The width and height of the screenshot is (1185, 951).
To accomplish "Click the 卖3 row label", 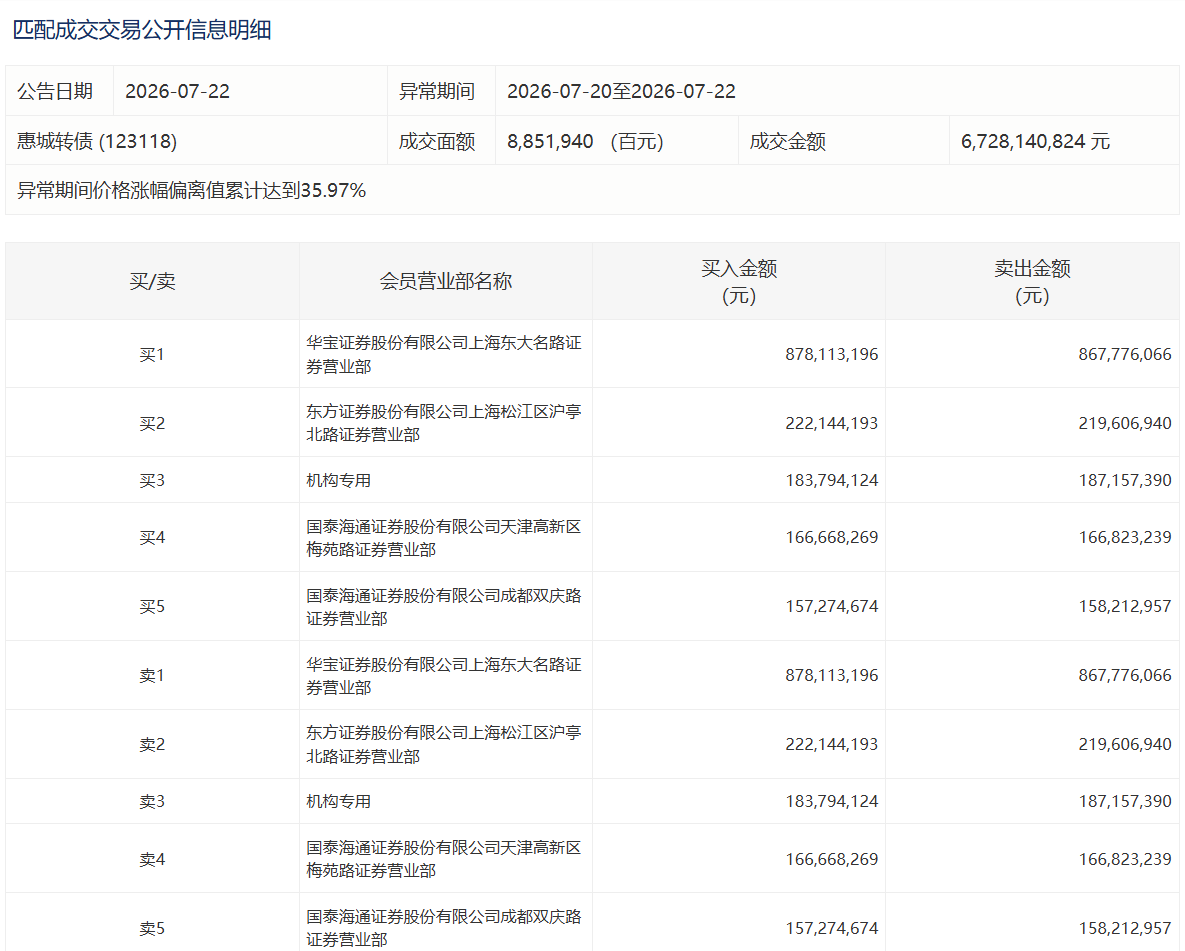I will (152, 801).
